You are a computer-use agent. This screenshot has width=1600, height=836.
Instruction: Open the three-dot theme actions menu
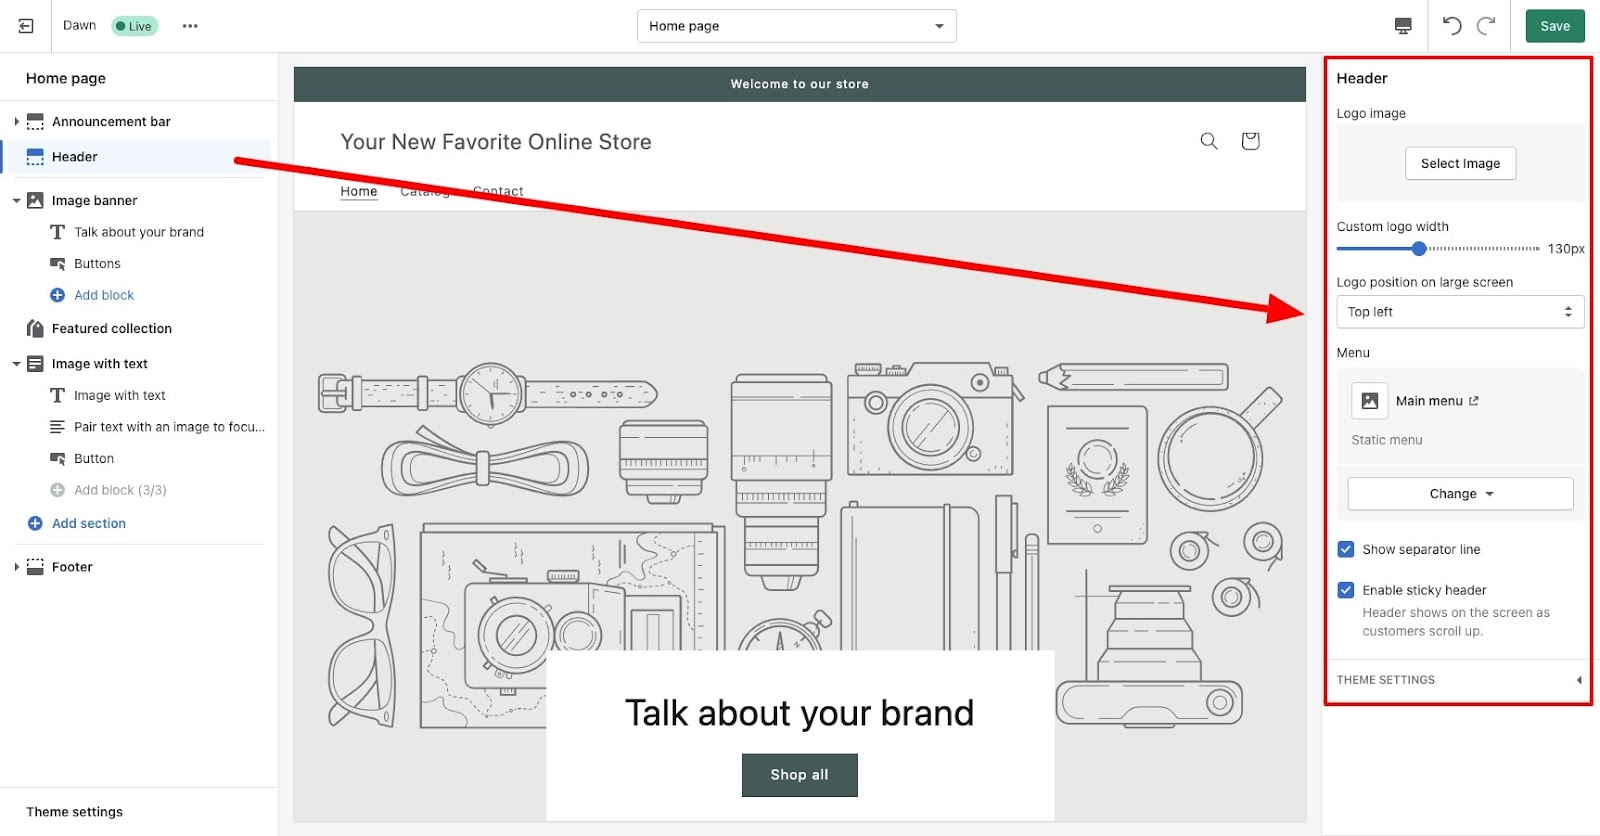pyautogui.click(x=190, y=26)
